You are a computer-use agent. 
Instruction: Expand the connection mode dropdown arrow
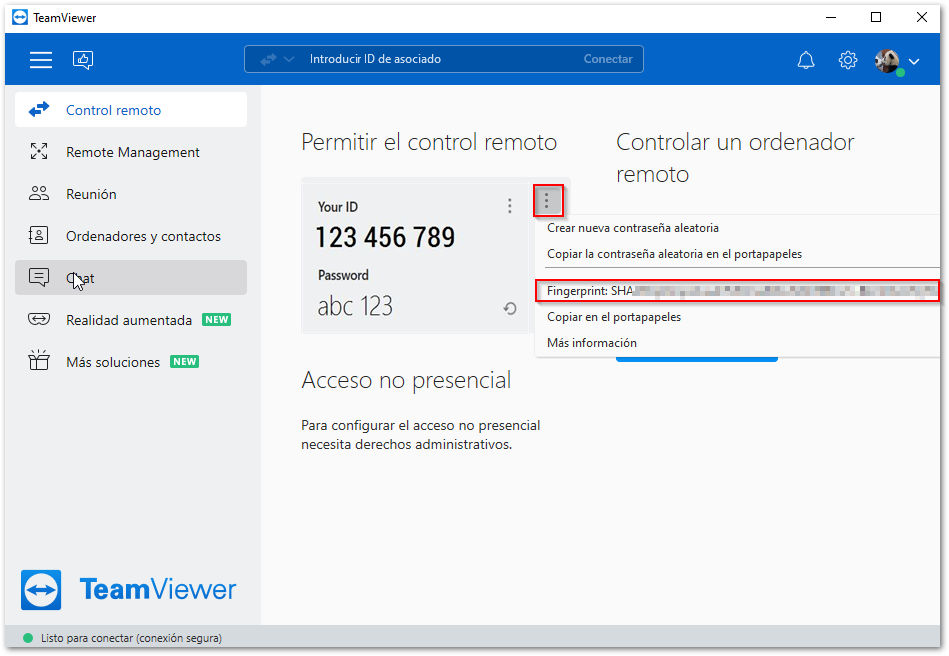(x=289, y=59)
